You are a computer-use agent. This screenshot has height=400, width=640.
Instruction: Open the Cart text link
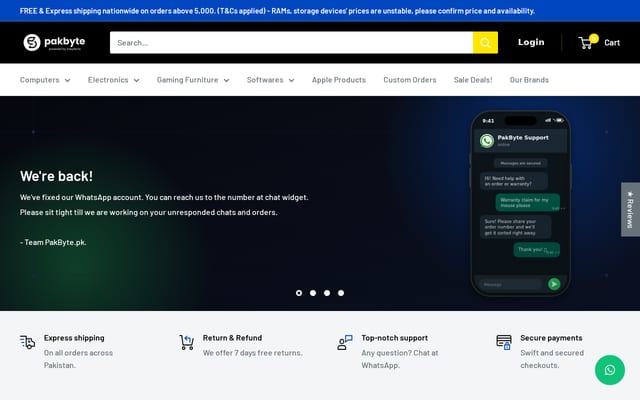(x=612, y=42)
